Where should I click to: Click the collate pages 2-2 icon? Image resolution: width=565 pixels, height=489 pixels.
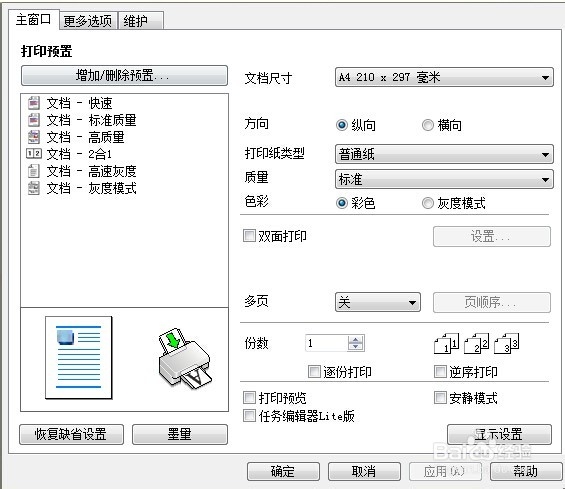(x=476, y=343)
